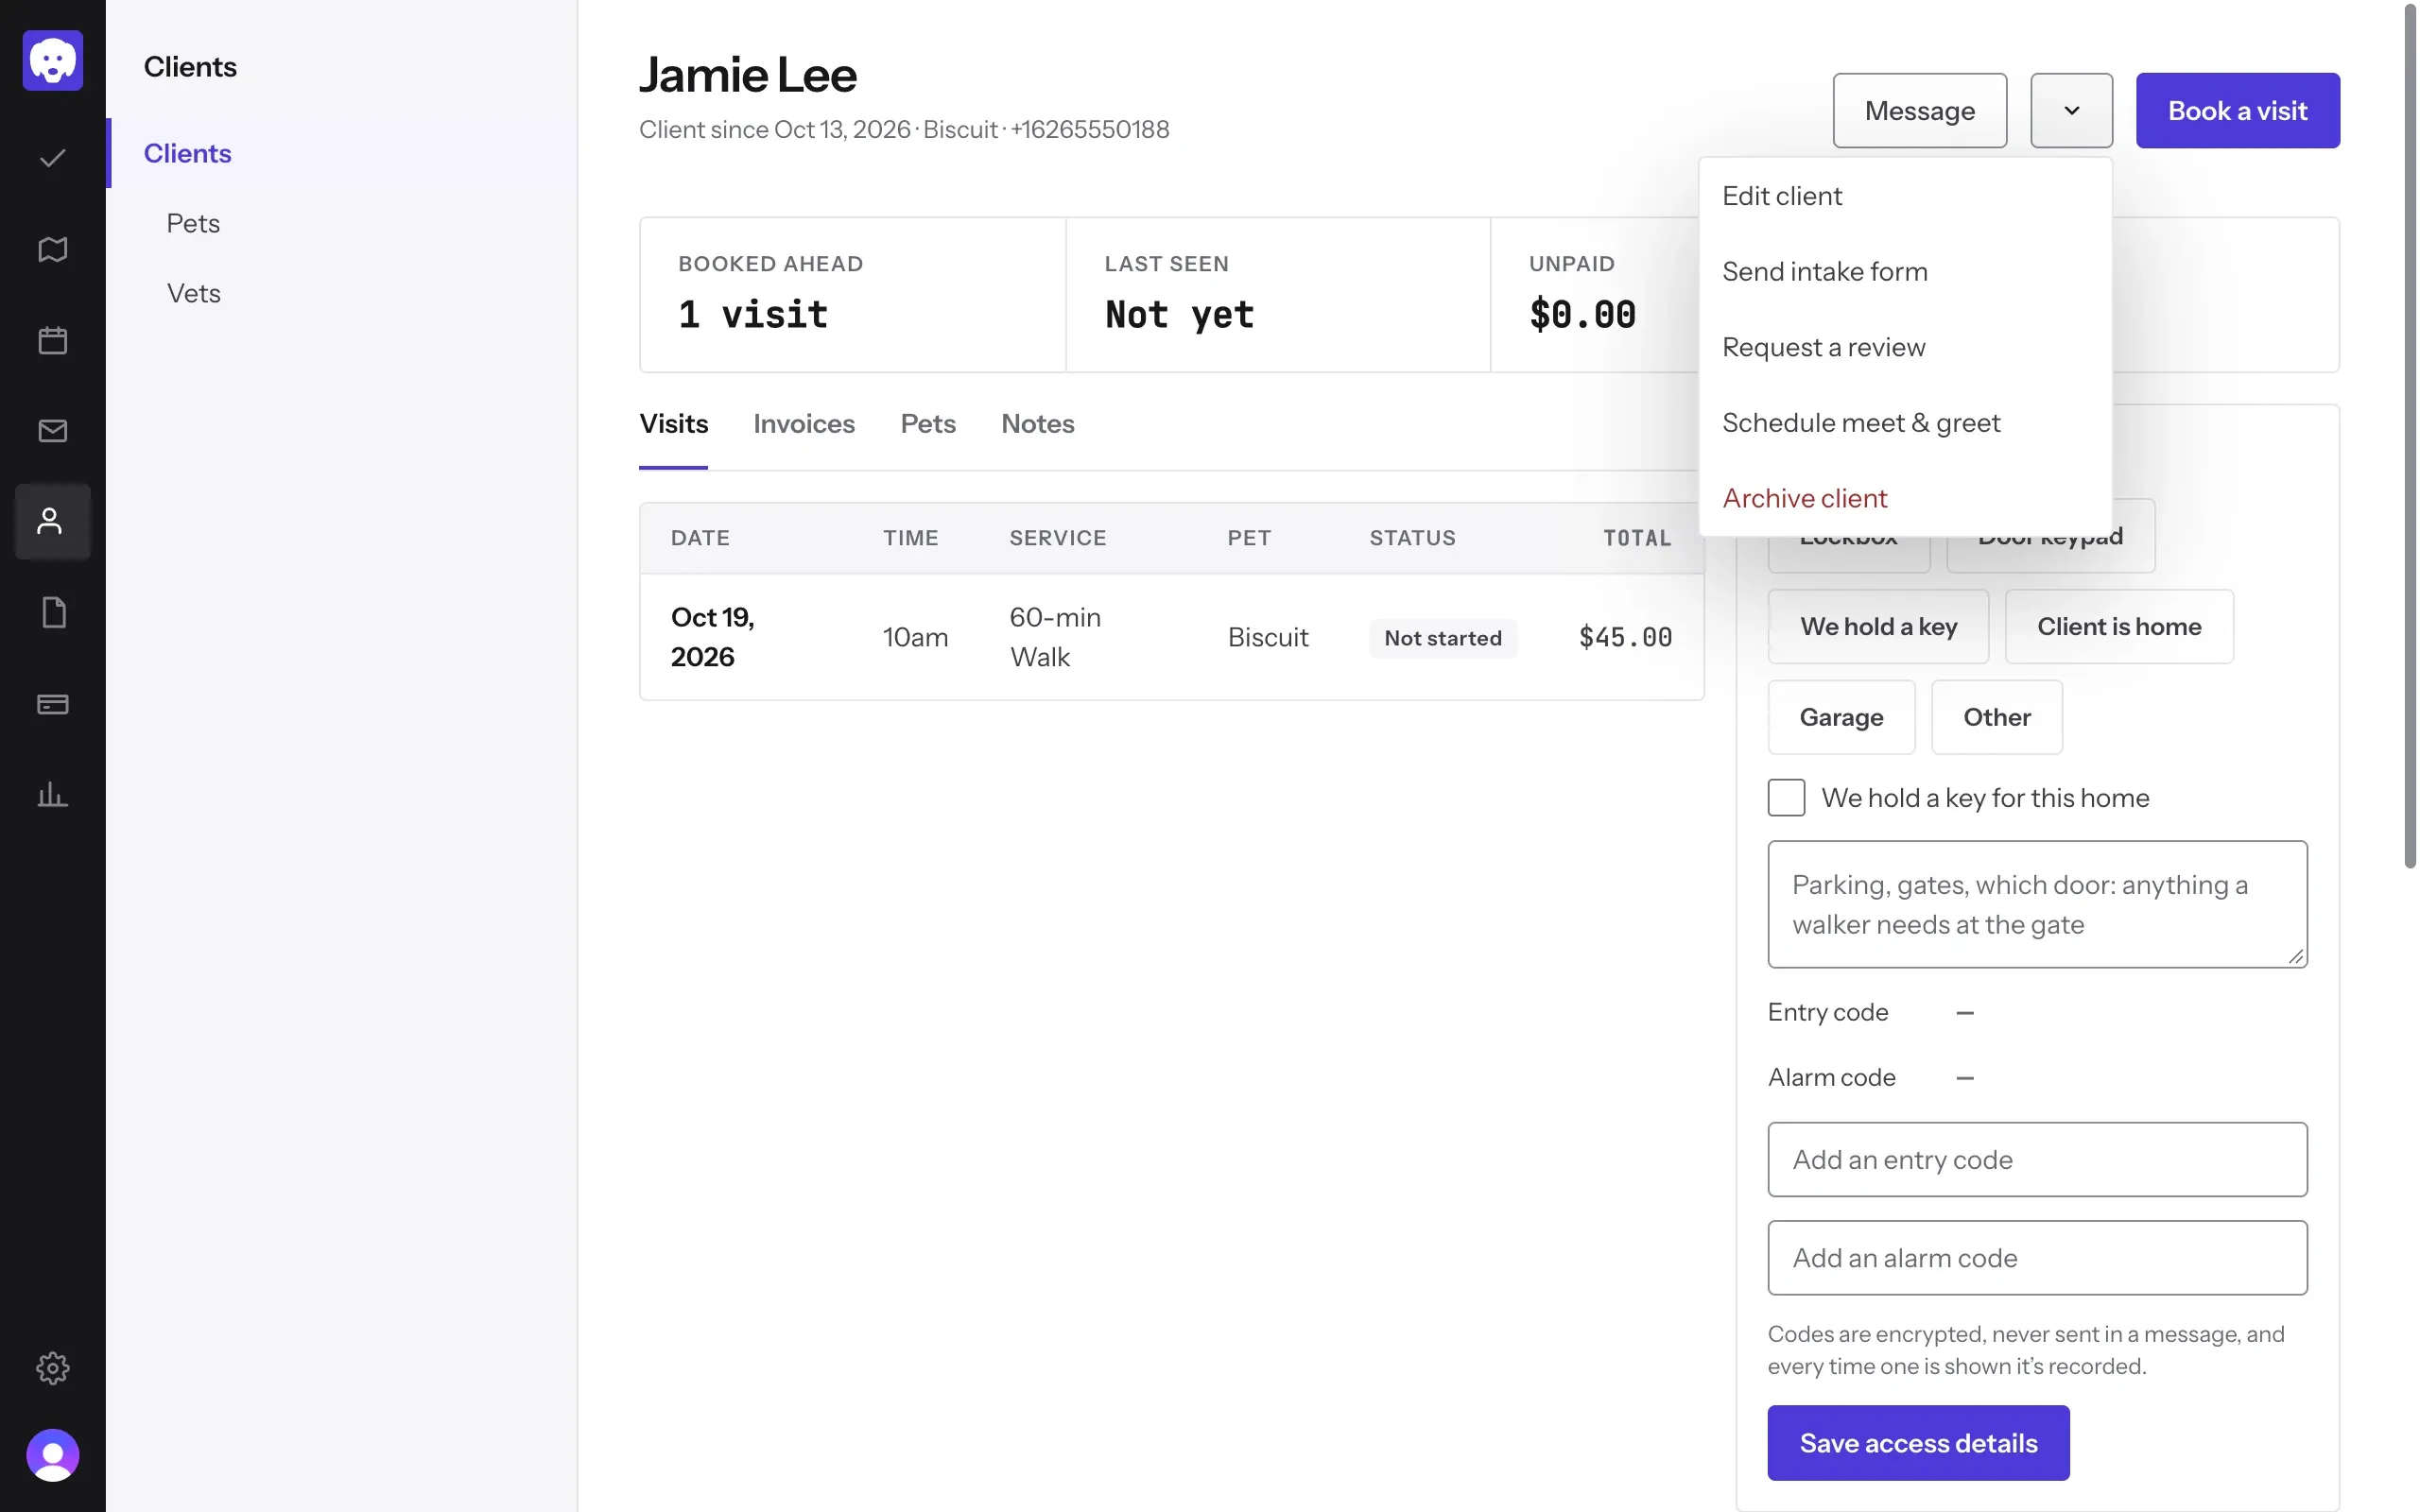Switch to the Invoices tab
This screenshot has width=2420, height=1512.
coord(804,424)
